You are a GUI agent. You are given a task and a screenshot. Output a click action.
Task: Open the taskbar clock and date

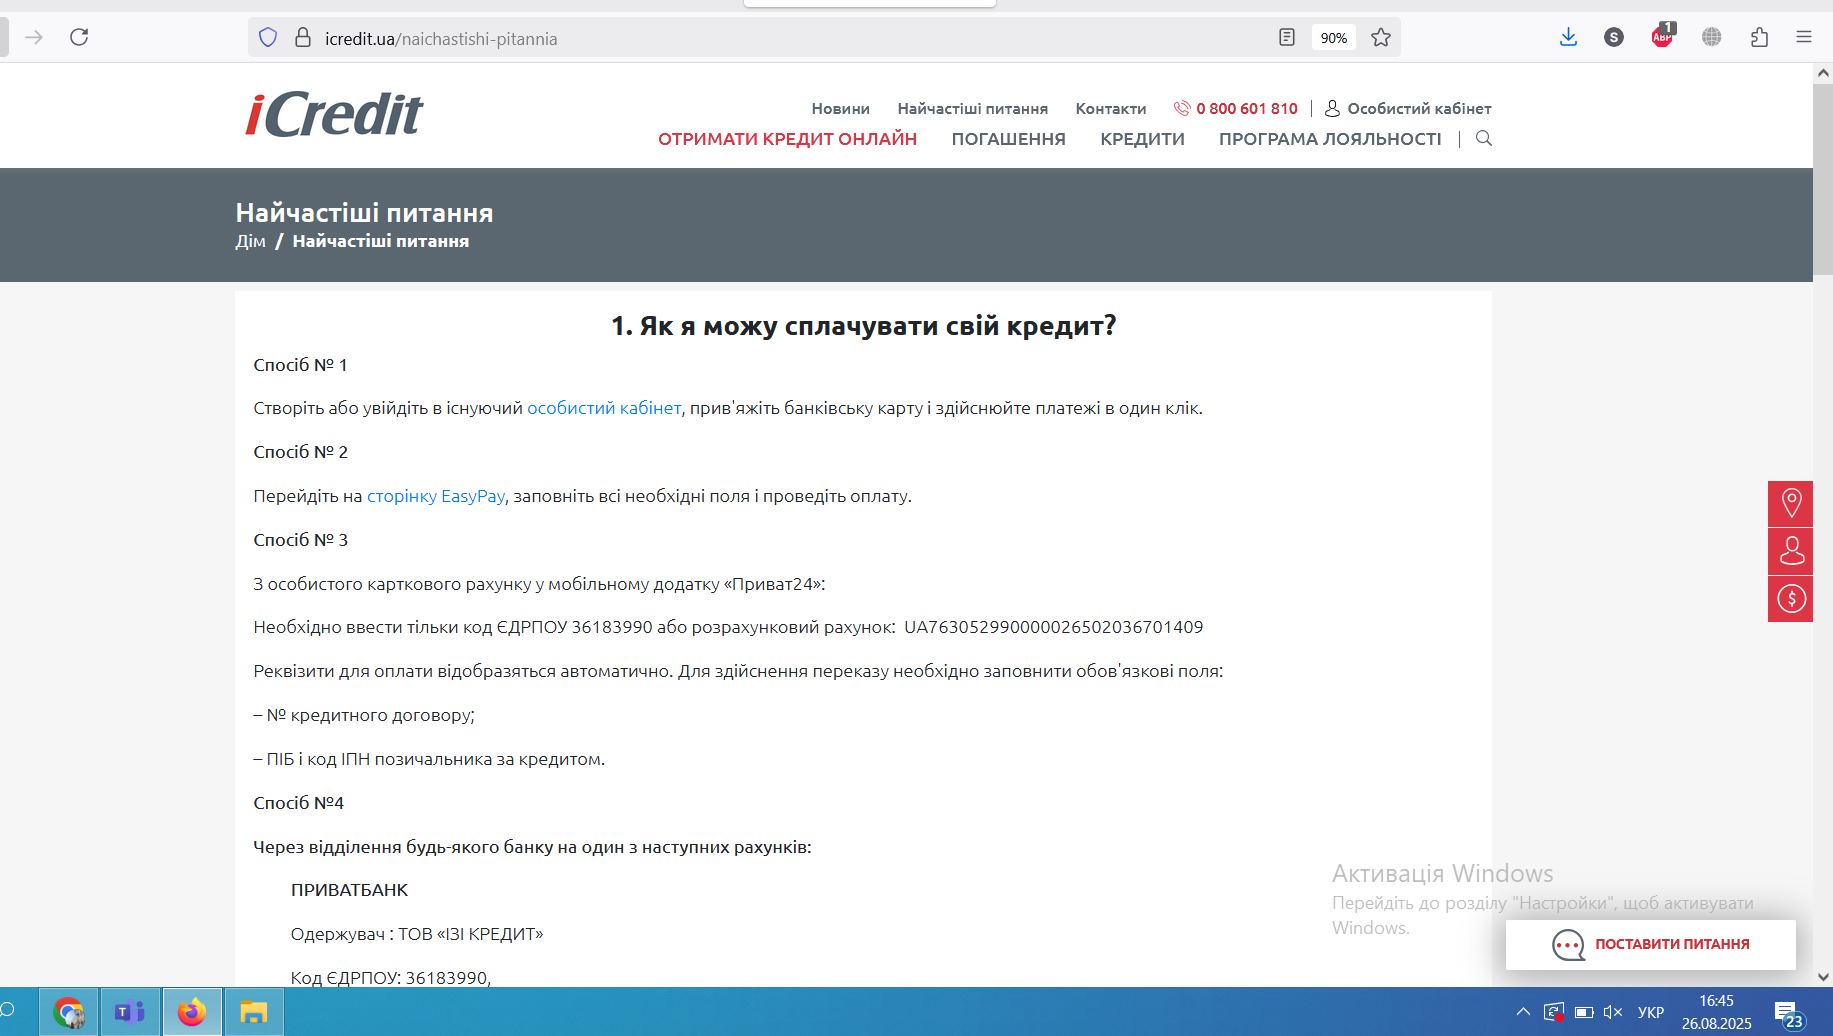coord(1716,1012)
